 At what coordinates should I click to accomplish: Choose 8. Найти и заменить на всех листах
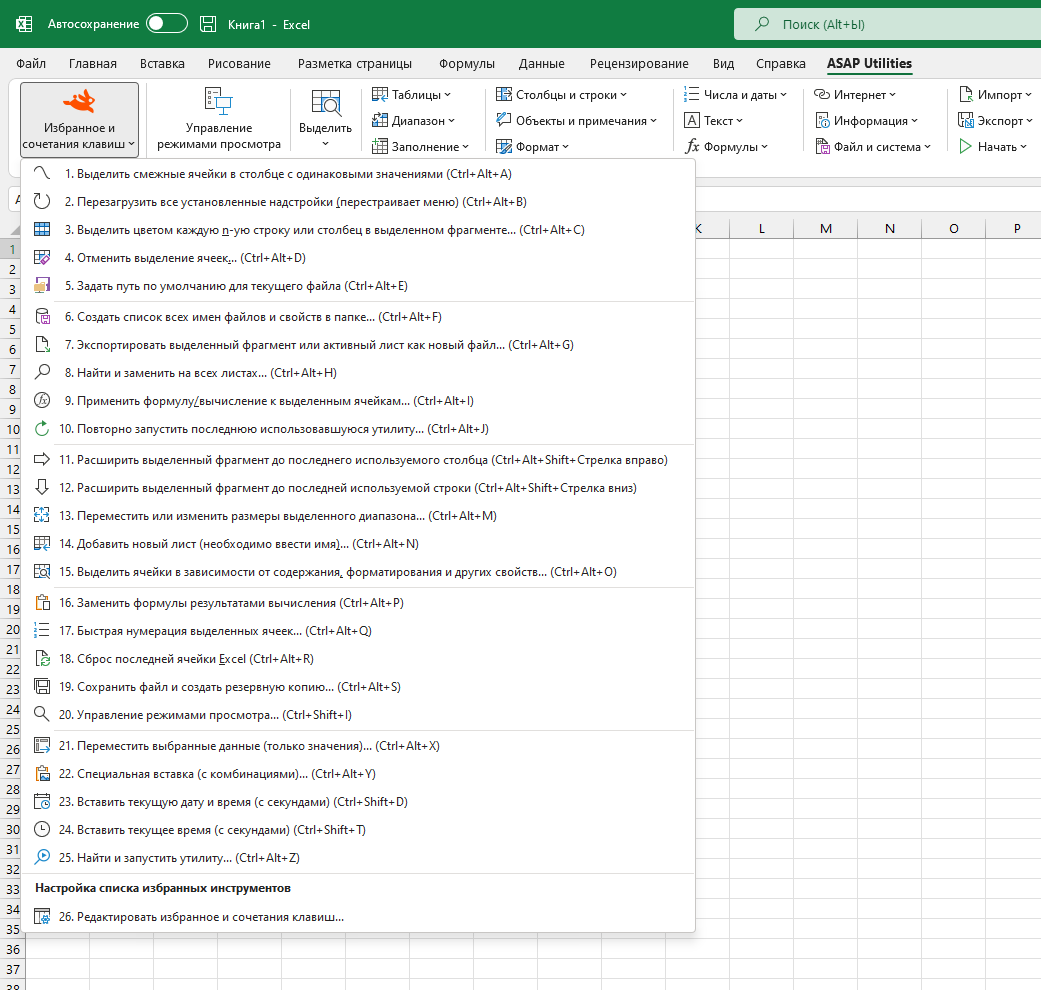(359, 372)
